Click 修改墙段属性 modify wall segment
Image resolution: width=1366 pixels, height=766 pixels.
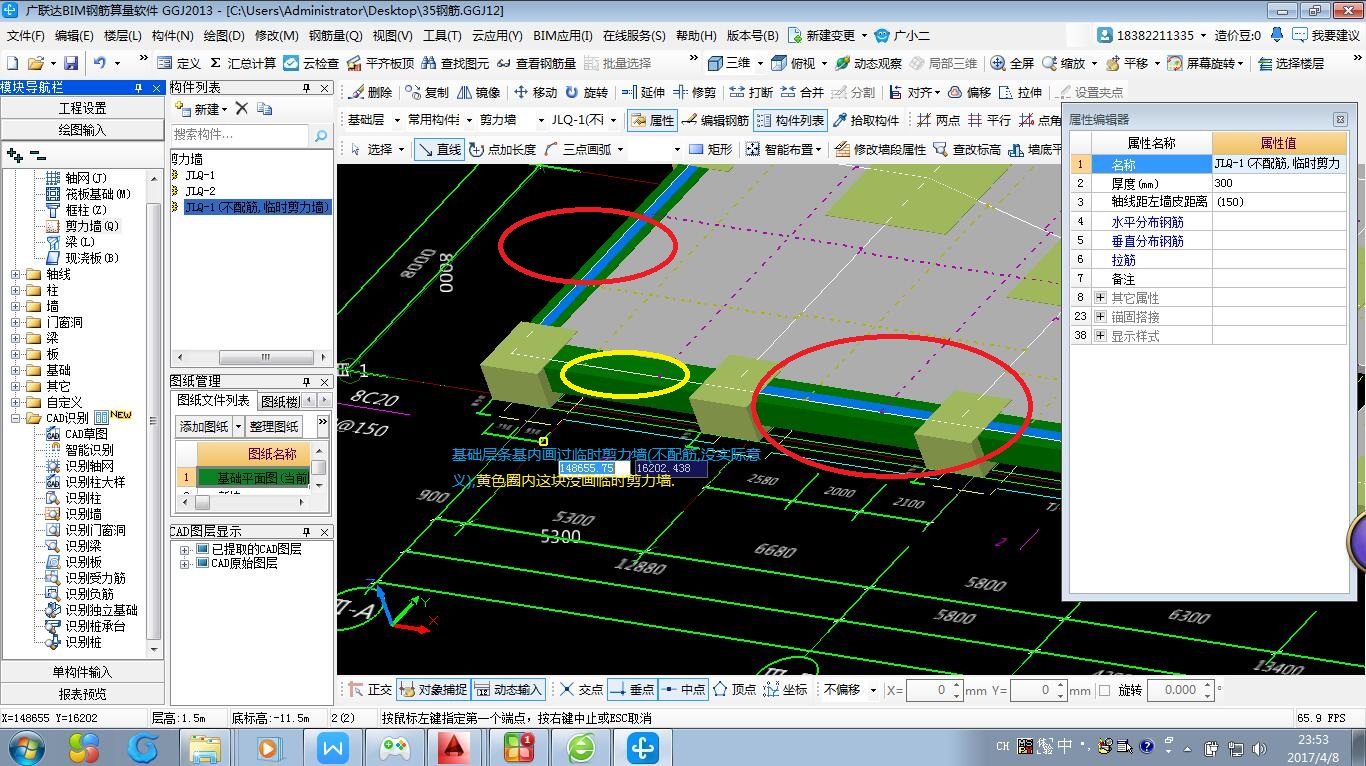(880, 149)
